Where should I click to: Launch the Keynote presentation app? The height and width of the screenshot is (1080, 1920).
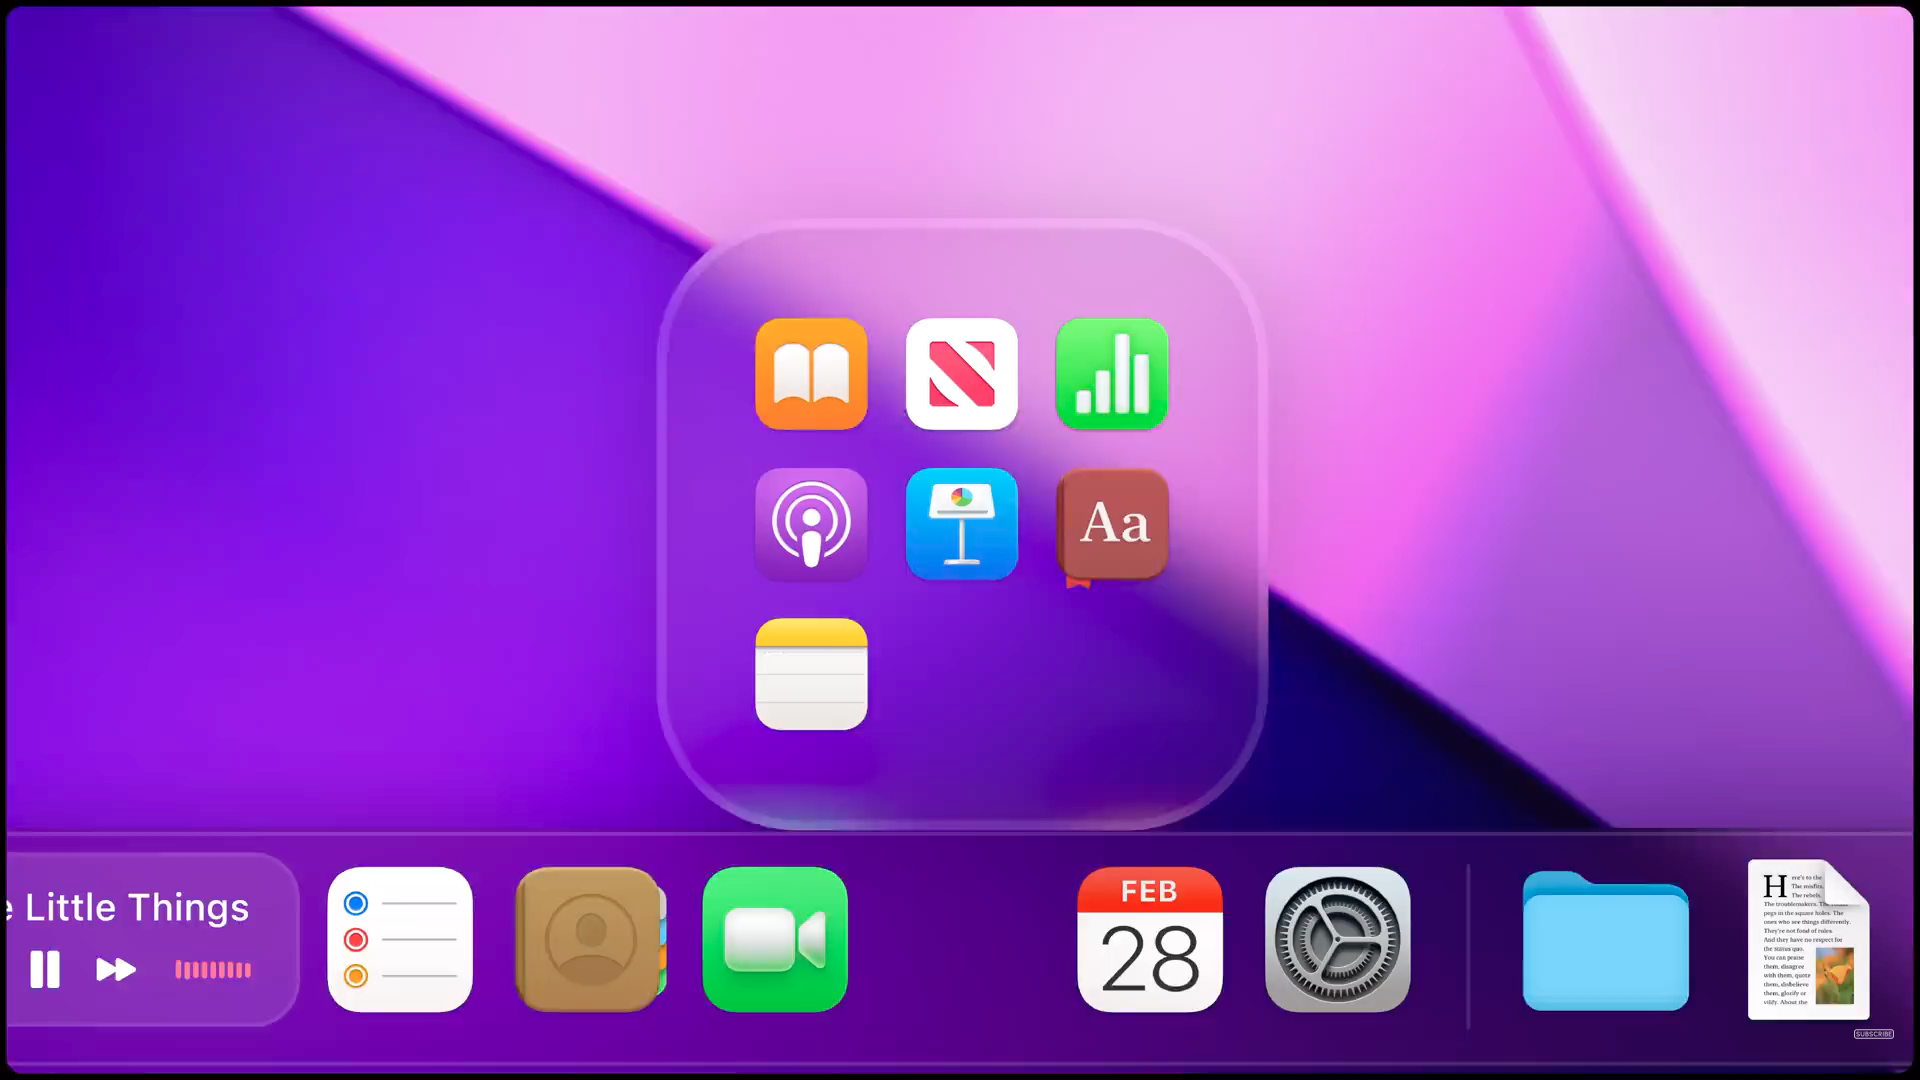coord(961,524)
